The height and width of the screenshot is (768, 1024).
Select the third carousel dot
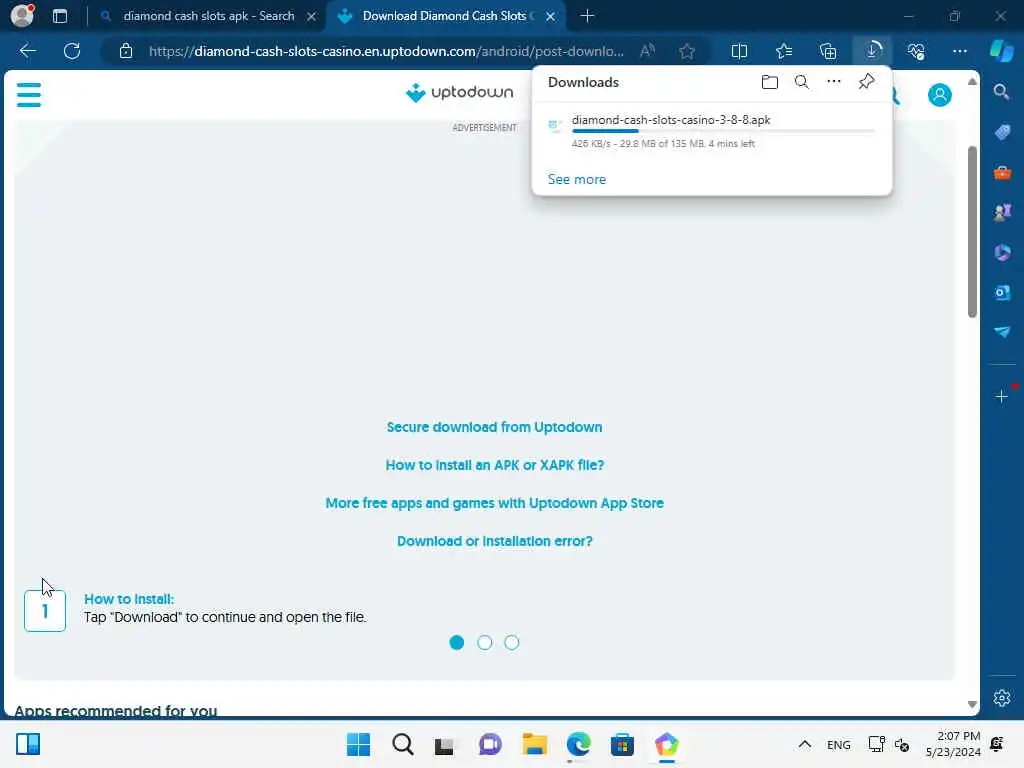pos(512,643)
